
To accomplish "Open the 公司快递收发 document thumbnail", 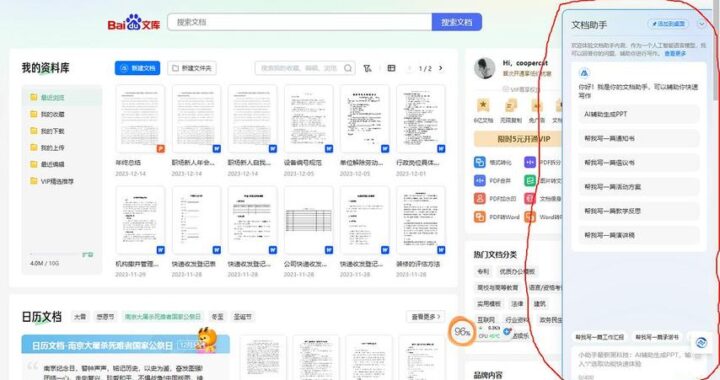I will tap(308, 220).
